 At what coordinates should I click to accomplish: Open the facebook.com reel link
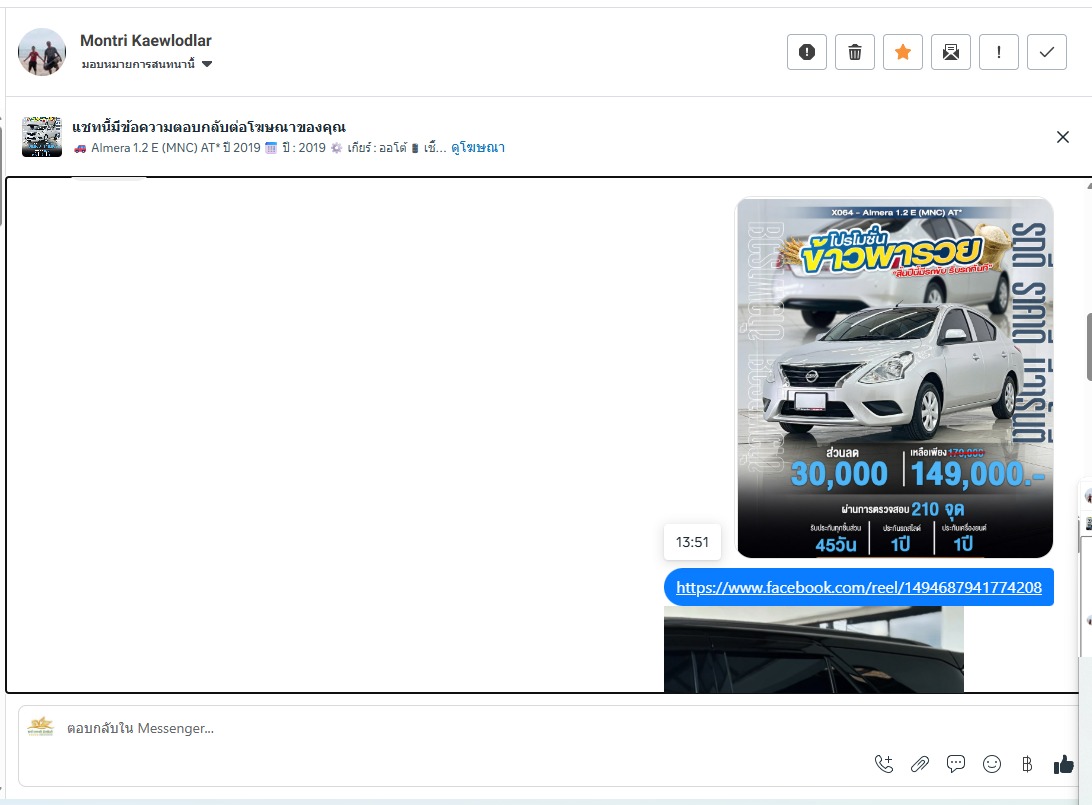859,588
